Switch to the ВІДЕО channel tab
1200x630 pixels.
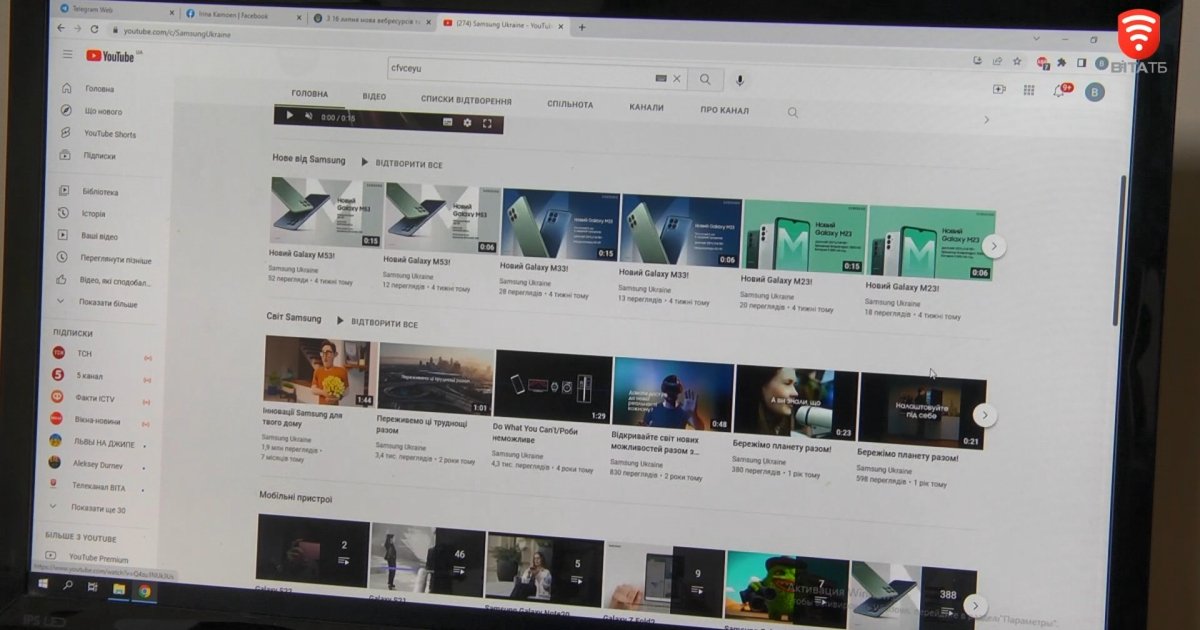[x=374, y=97]
